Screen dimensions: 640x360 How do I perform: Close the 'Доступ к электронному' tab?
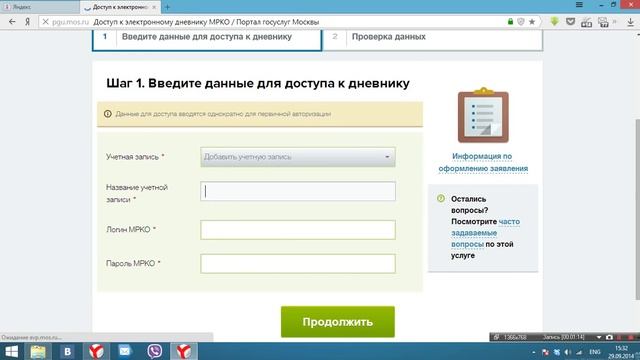[x=154, y=7]
